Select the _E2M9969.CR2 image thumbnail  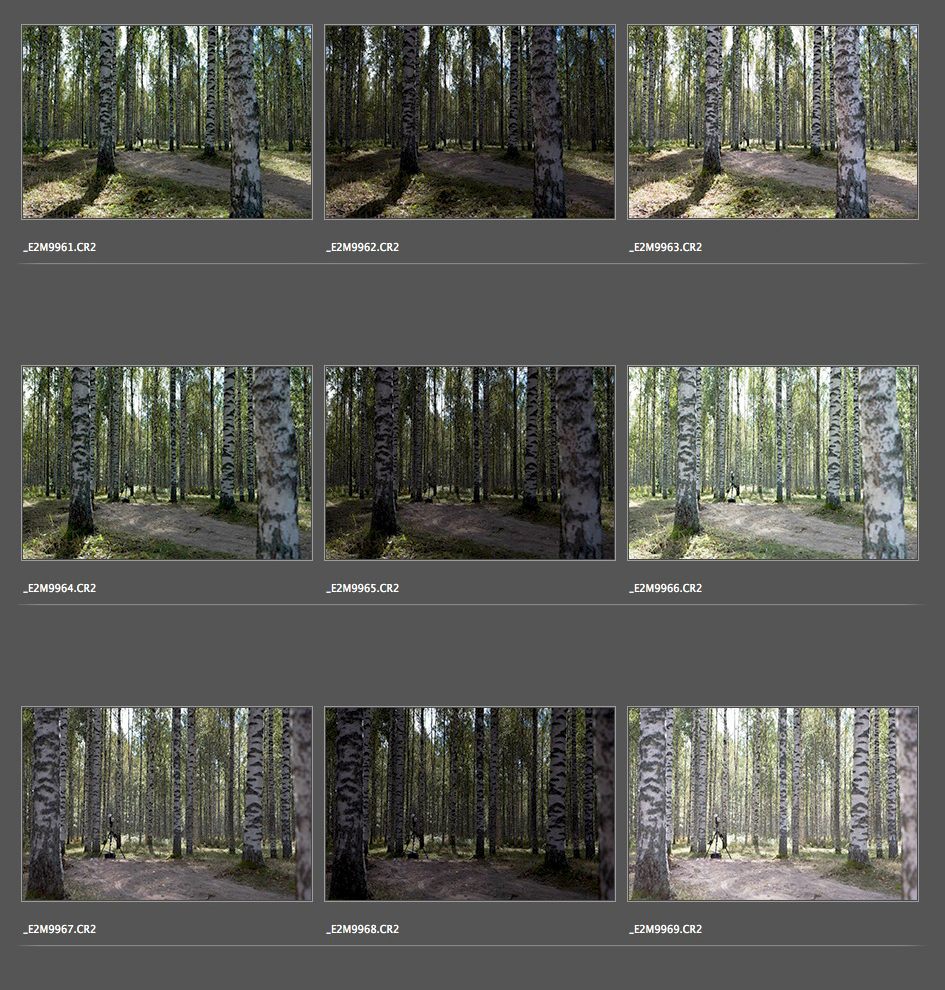coord(773,804)
